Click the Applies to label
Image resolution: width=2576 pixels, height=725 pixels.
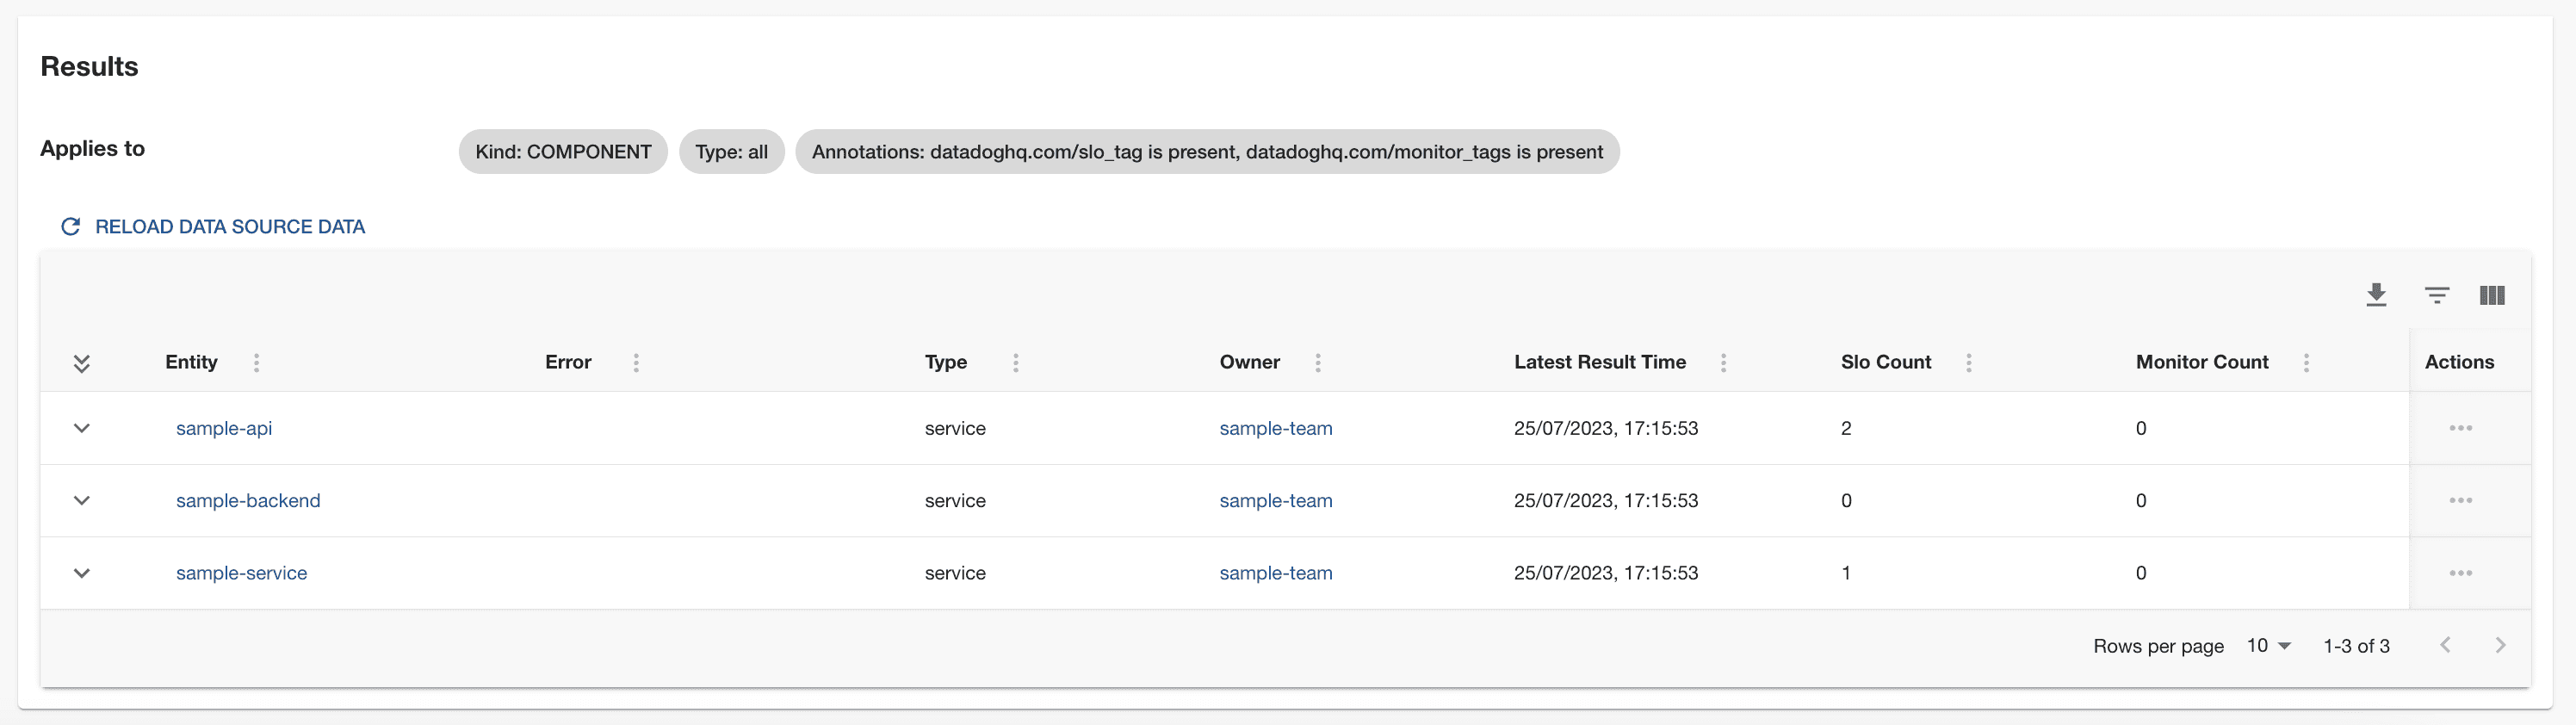pos(92,148)
